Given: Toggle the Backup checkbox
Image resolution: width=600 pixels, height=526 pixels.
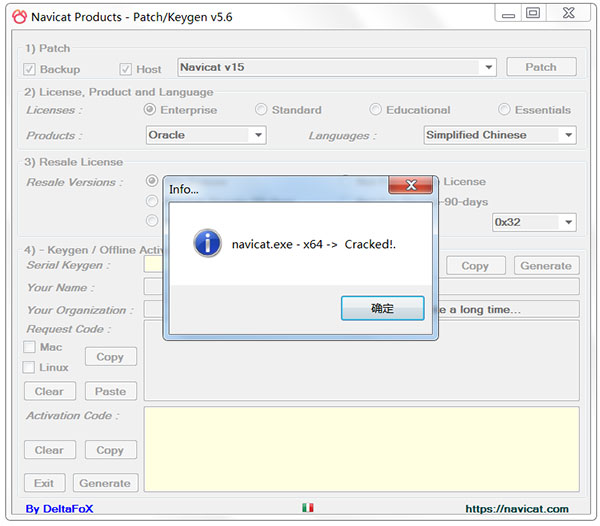Looking at the screenshot, I should pos(29,69).
